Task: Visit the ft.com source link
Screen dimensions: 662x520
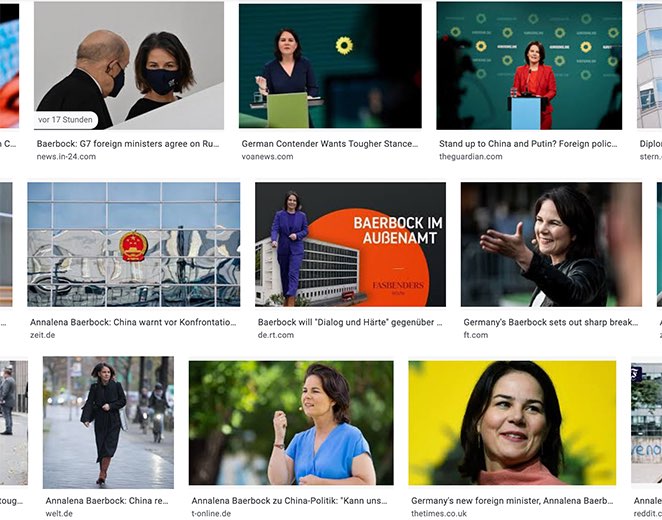Action: 476,335
